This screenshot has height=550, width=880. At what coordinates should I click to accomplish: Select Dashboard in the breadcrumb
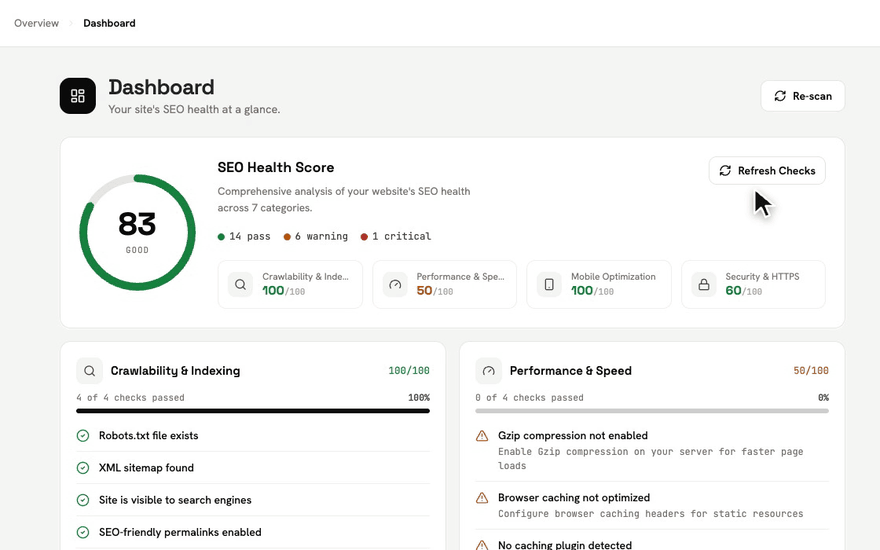point(109,23)
